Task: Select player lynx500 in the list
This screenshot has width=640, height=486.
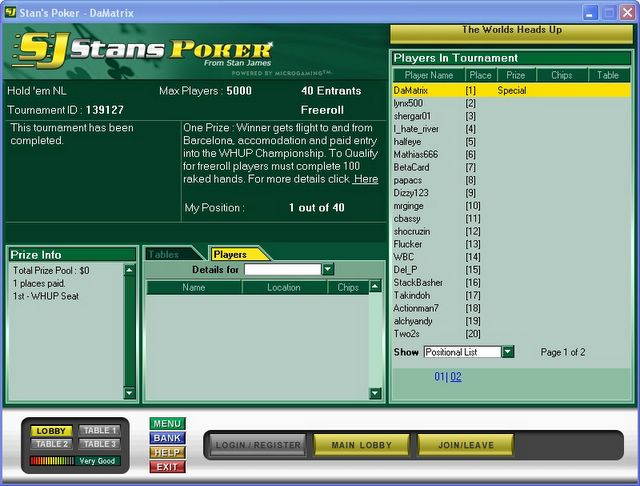Action: [x=511, y=103]
